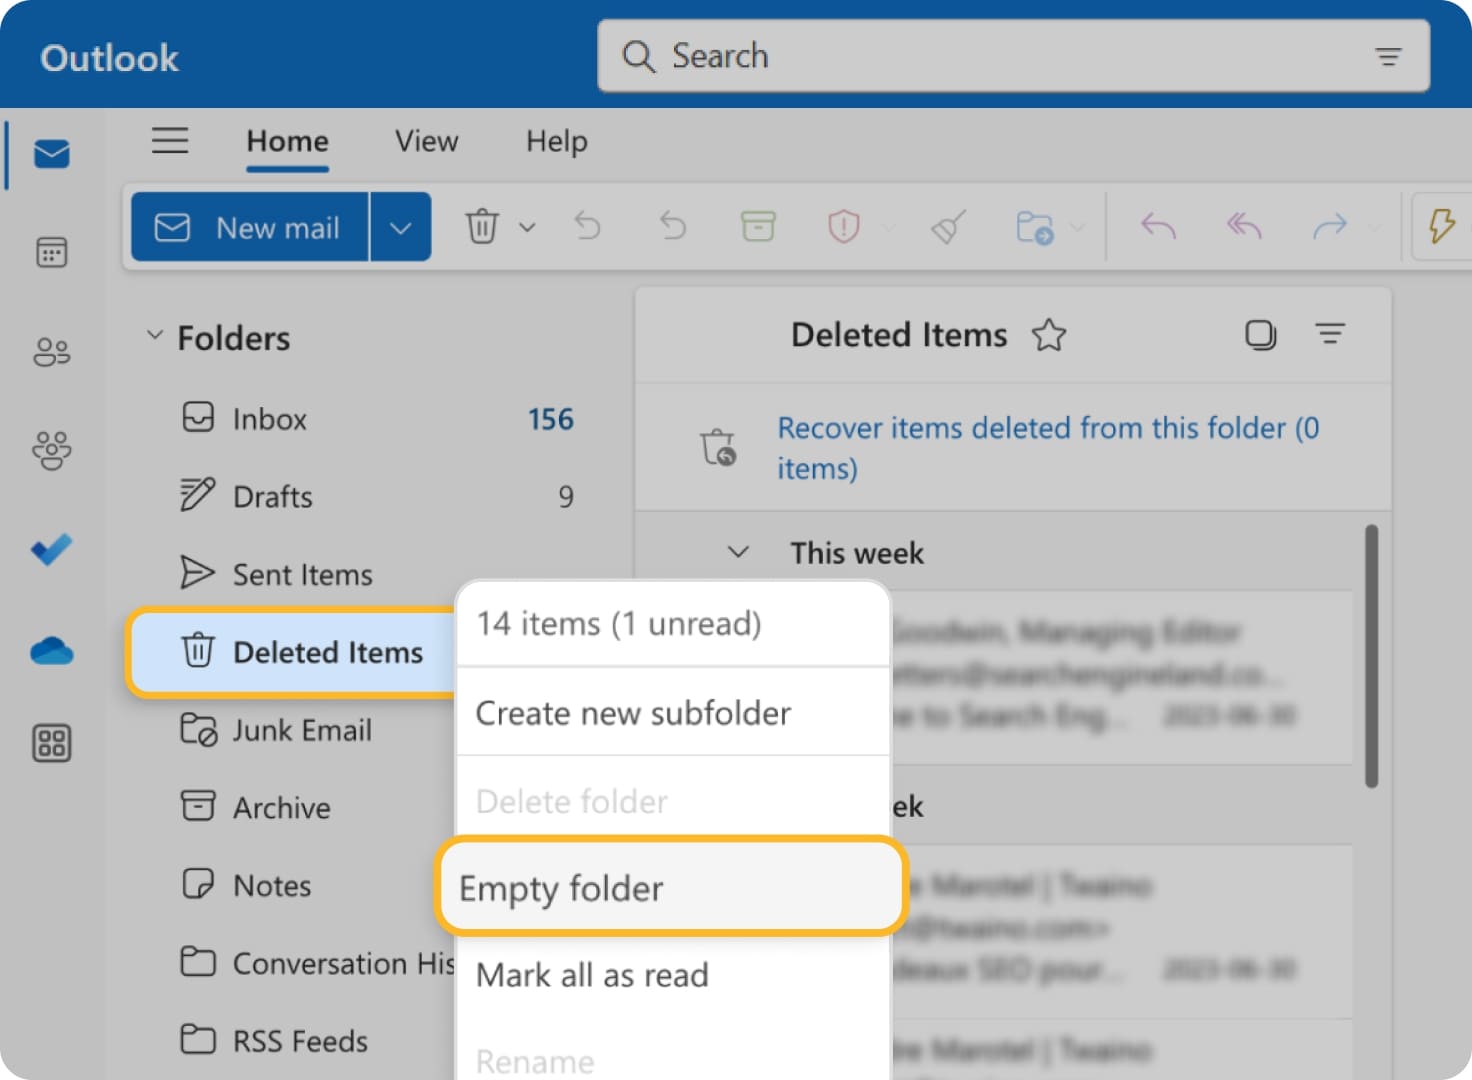
Task: Collapse the Folders section
Action: pos(155,334)
